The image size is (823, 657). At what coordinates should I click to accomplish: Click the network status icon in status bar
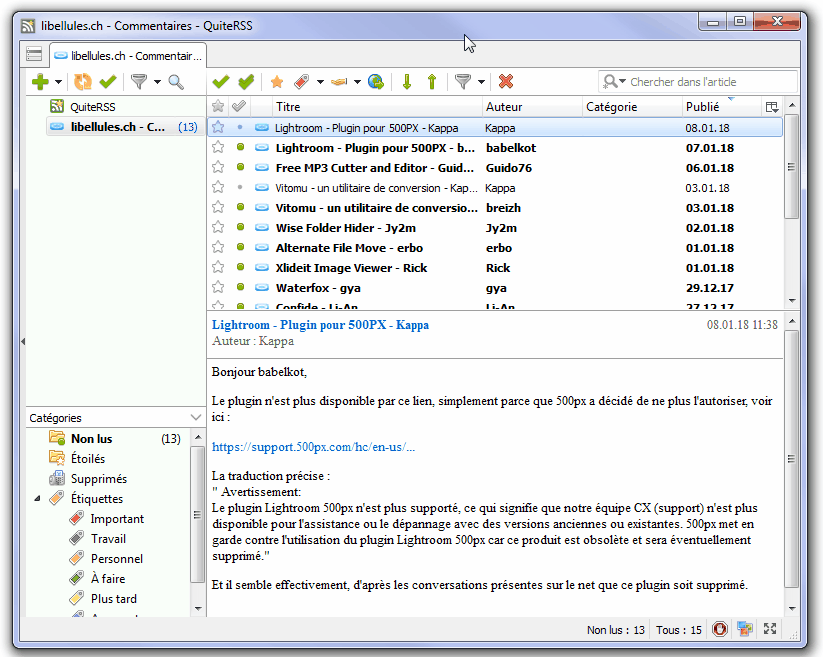[x=745, y=629]
